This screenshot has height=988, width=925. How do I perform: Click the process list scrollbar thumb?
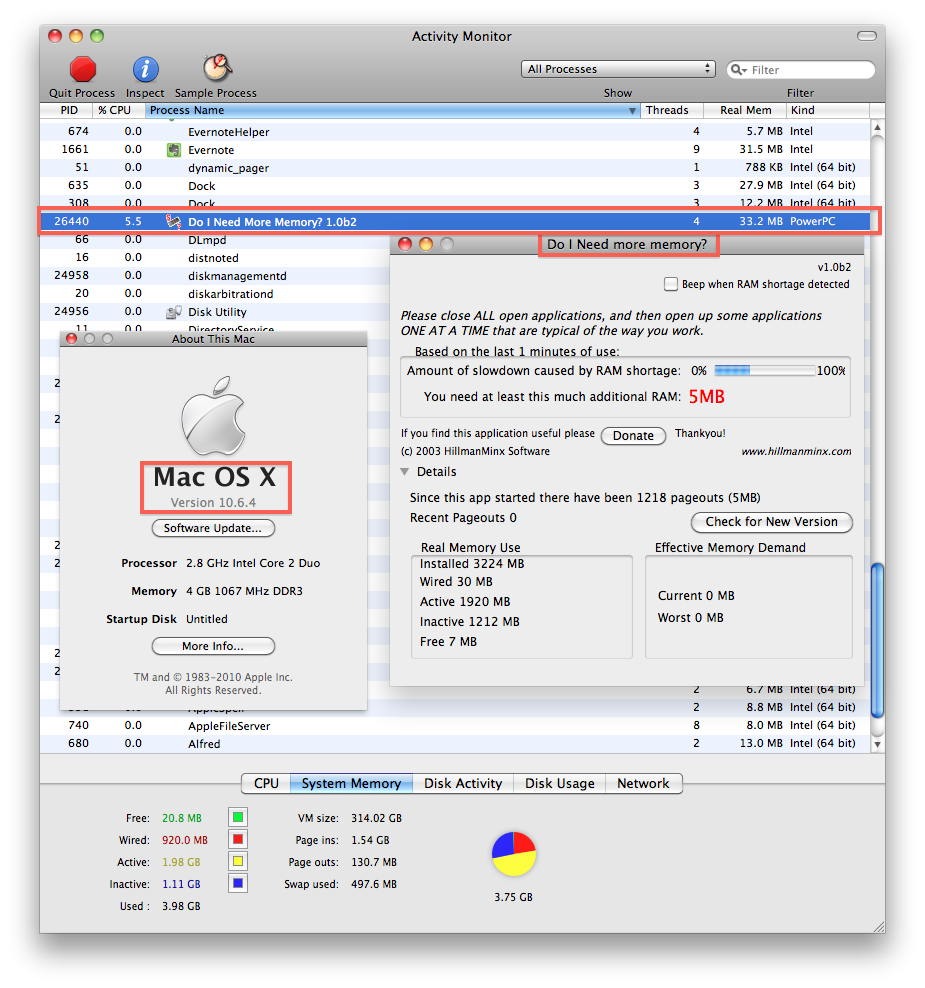pyautogui.click(x=876, y=640)
